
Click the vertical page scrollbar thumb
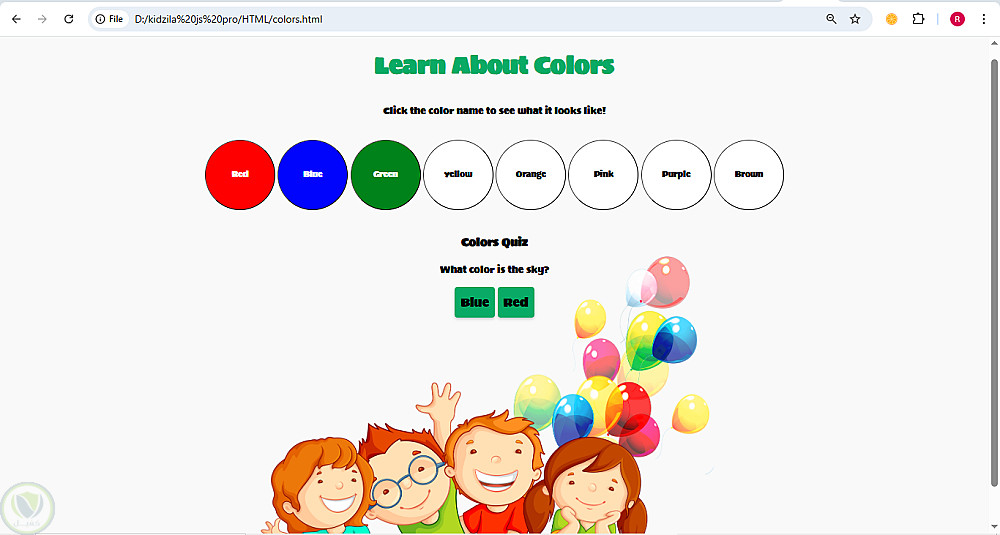[x=994, y=272]
